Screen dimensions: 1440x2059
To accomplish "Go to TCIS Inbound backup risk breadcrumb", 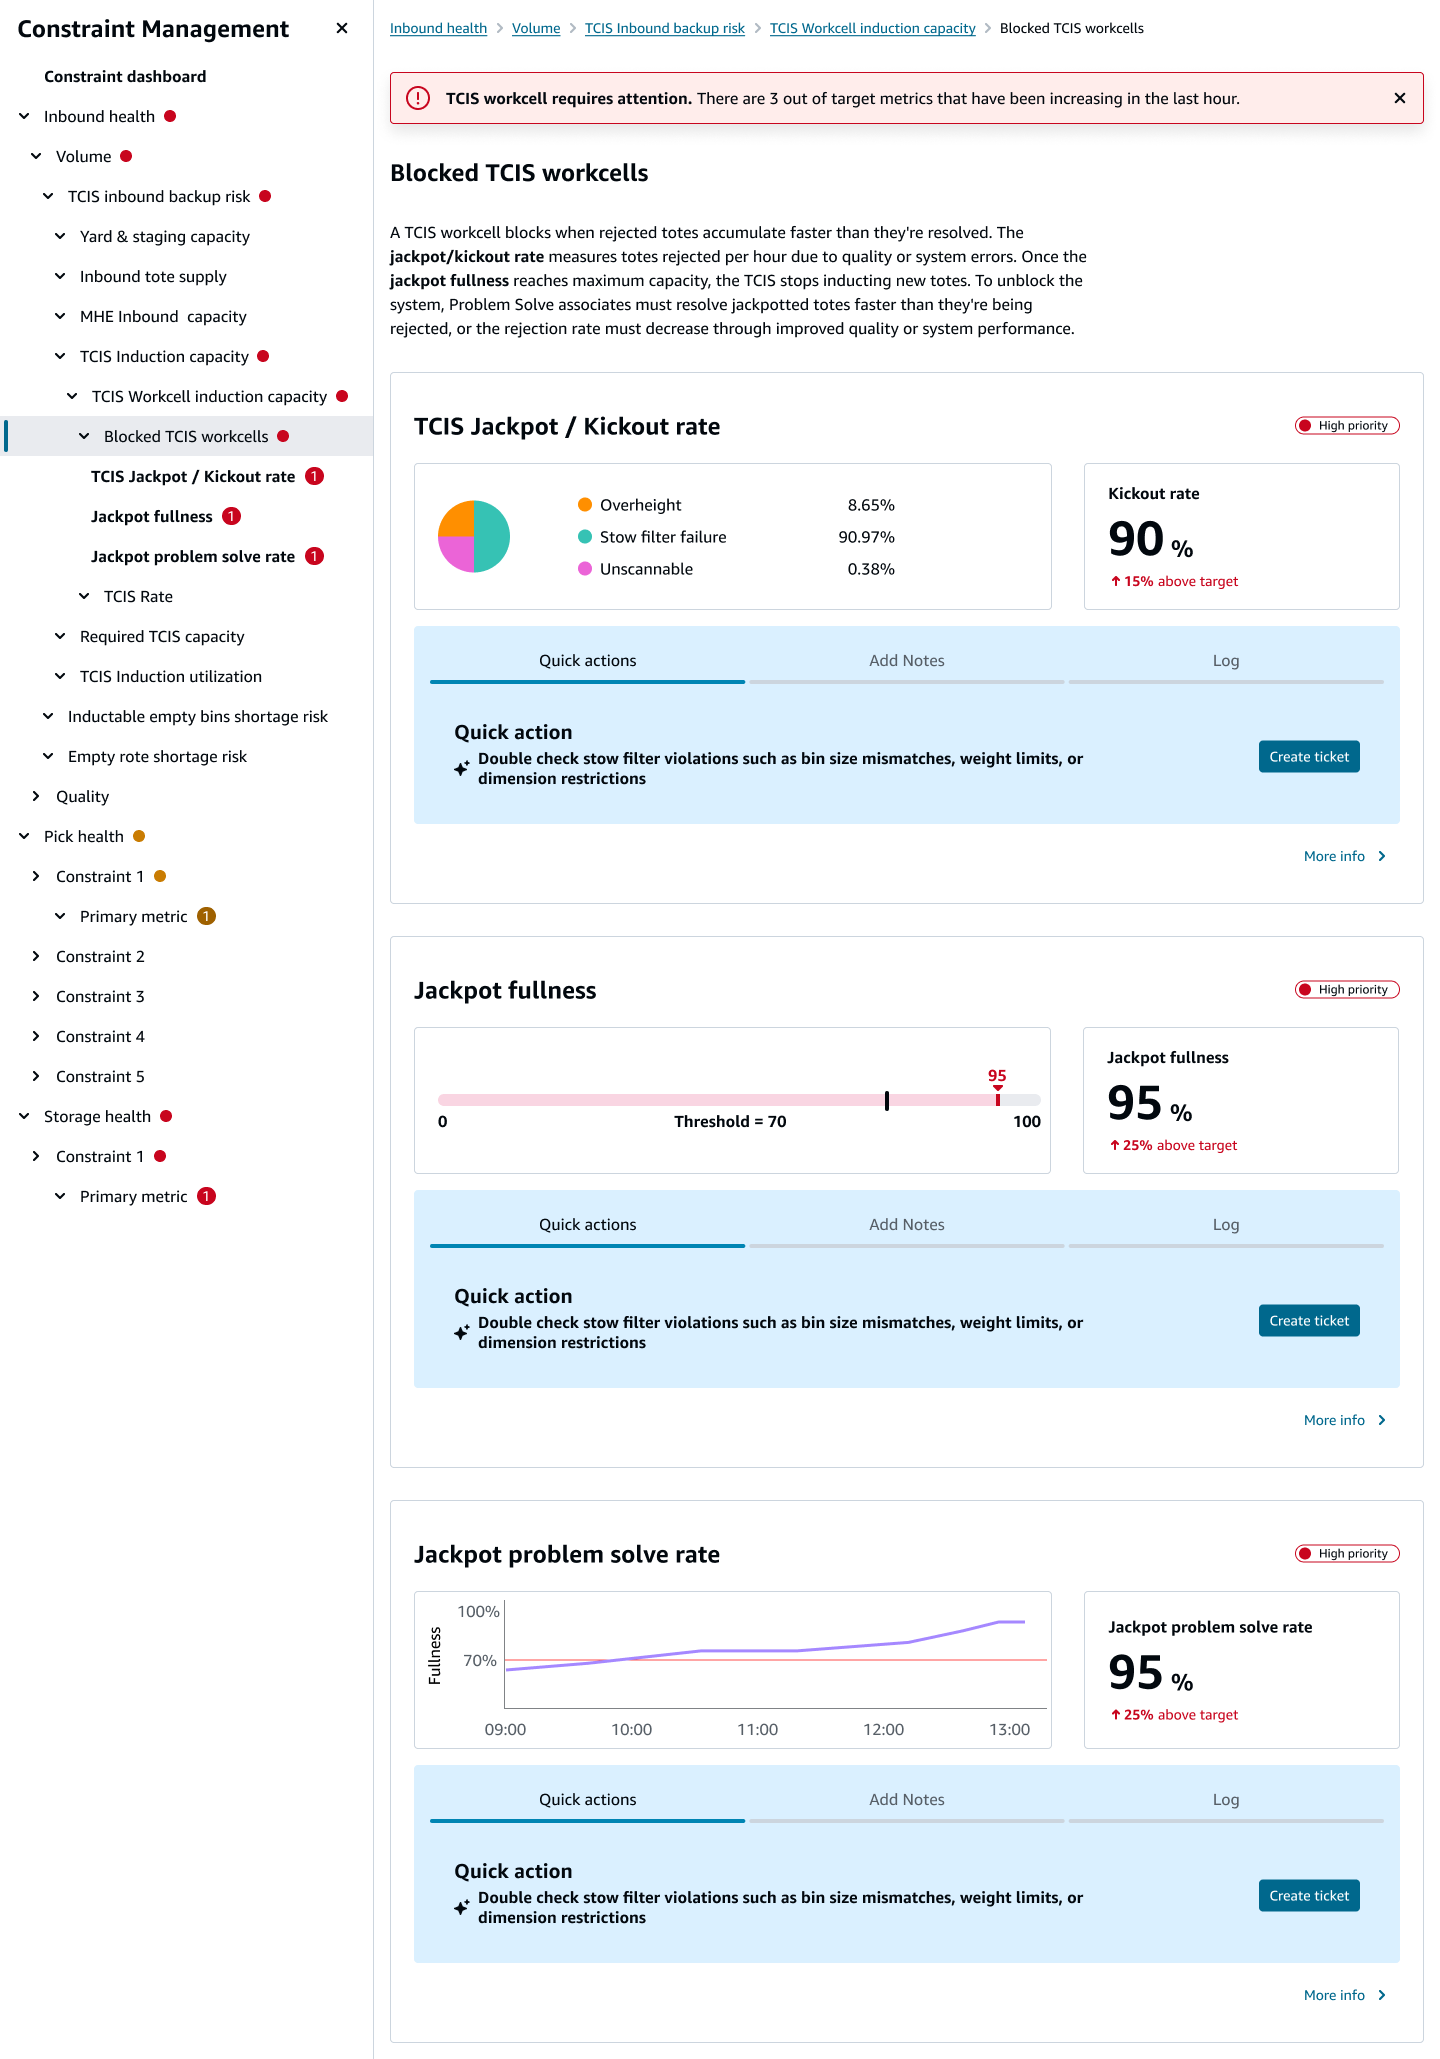I will 665,28.
